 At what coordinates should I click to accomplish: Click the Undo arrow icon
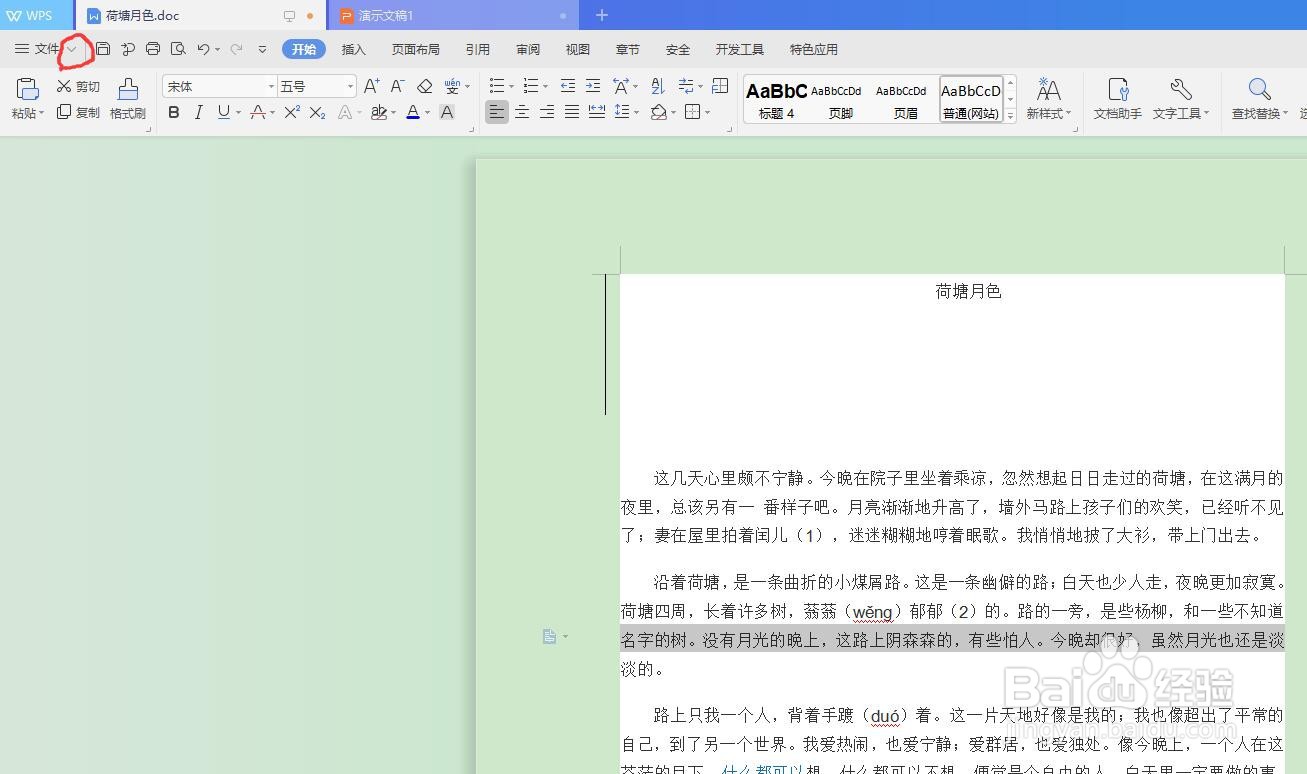pyautogui.click(x=203, y=49)
